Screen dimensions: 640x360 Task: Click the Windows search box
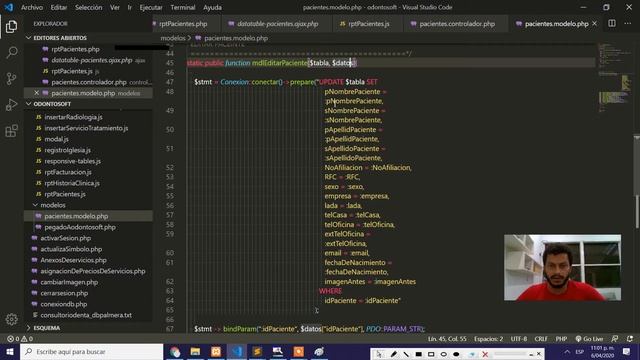[x=91, y=351]
